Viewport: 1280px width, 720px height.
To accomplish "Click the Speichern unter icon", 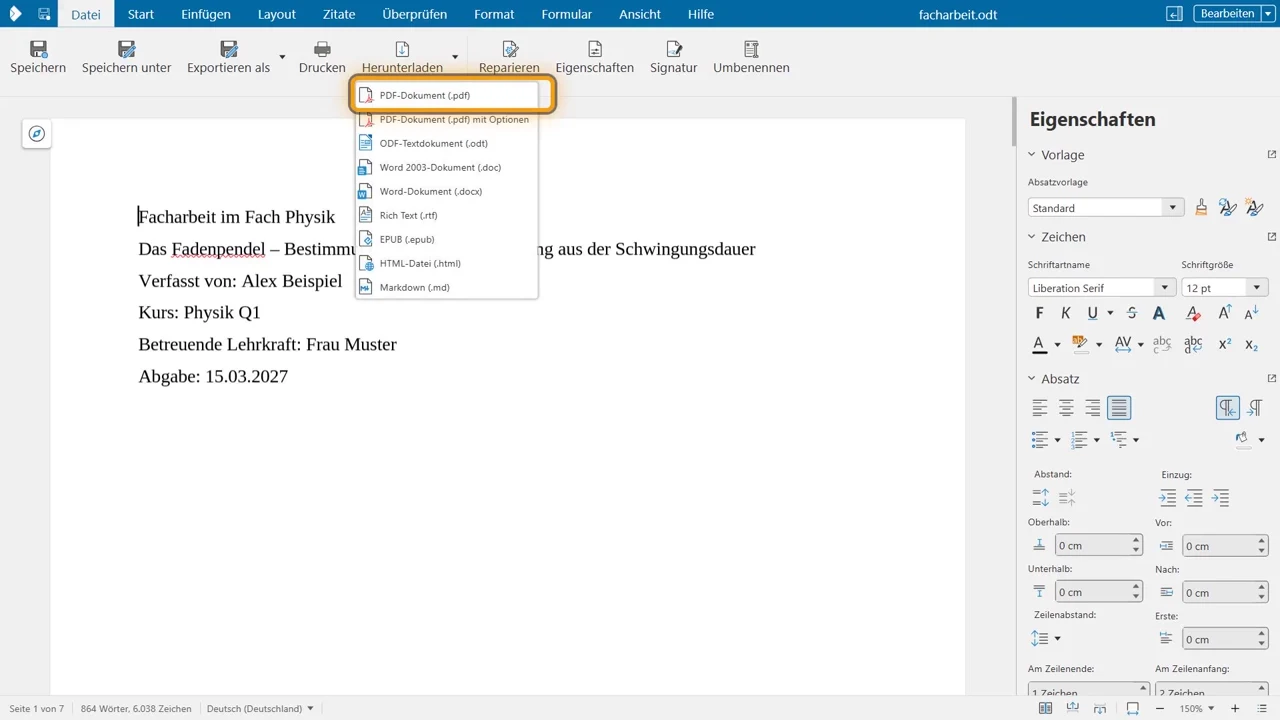I will [126, 49].
